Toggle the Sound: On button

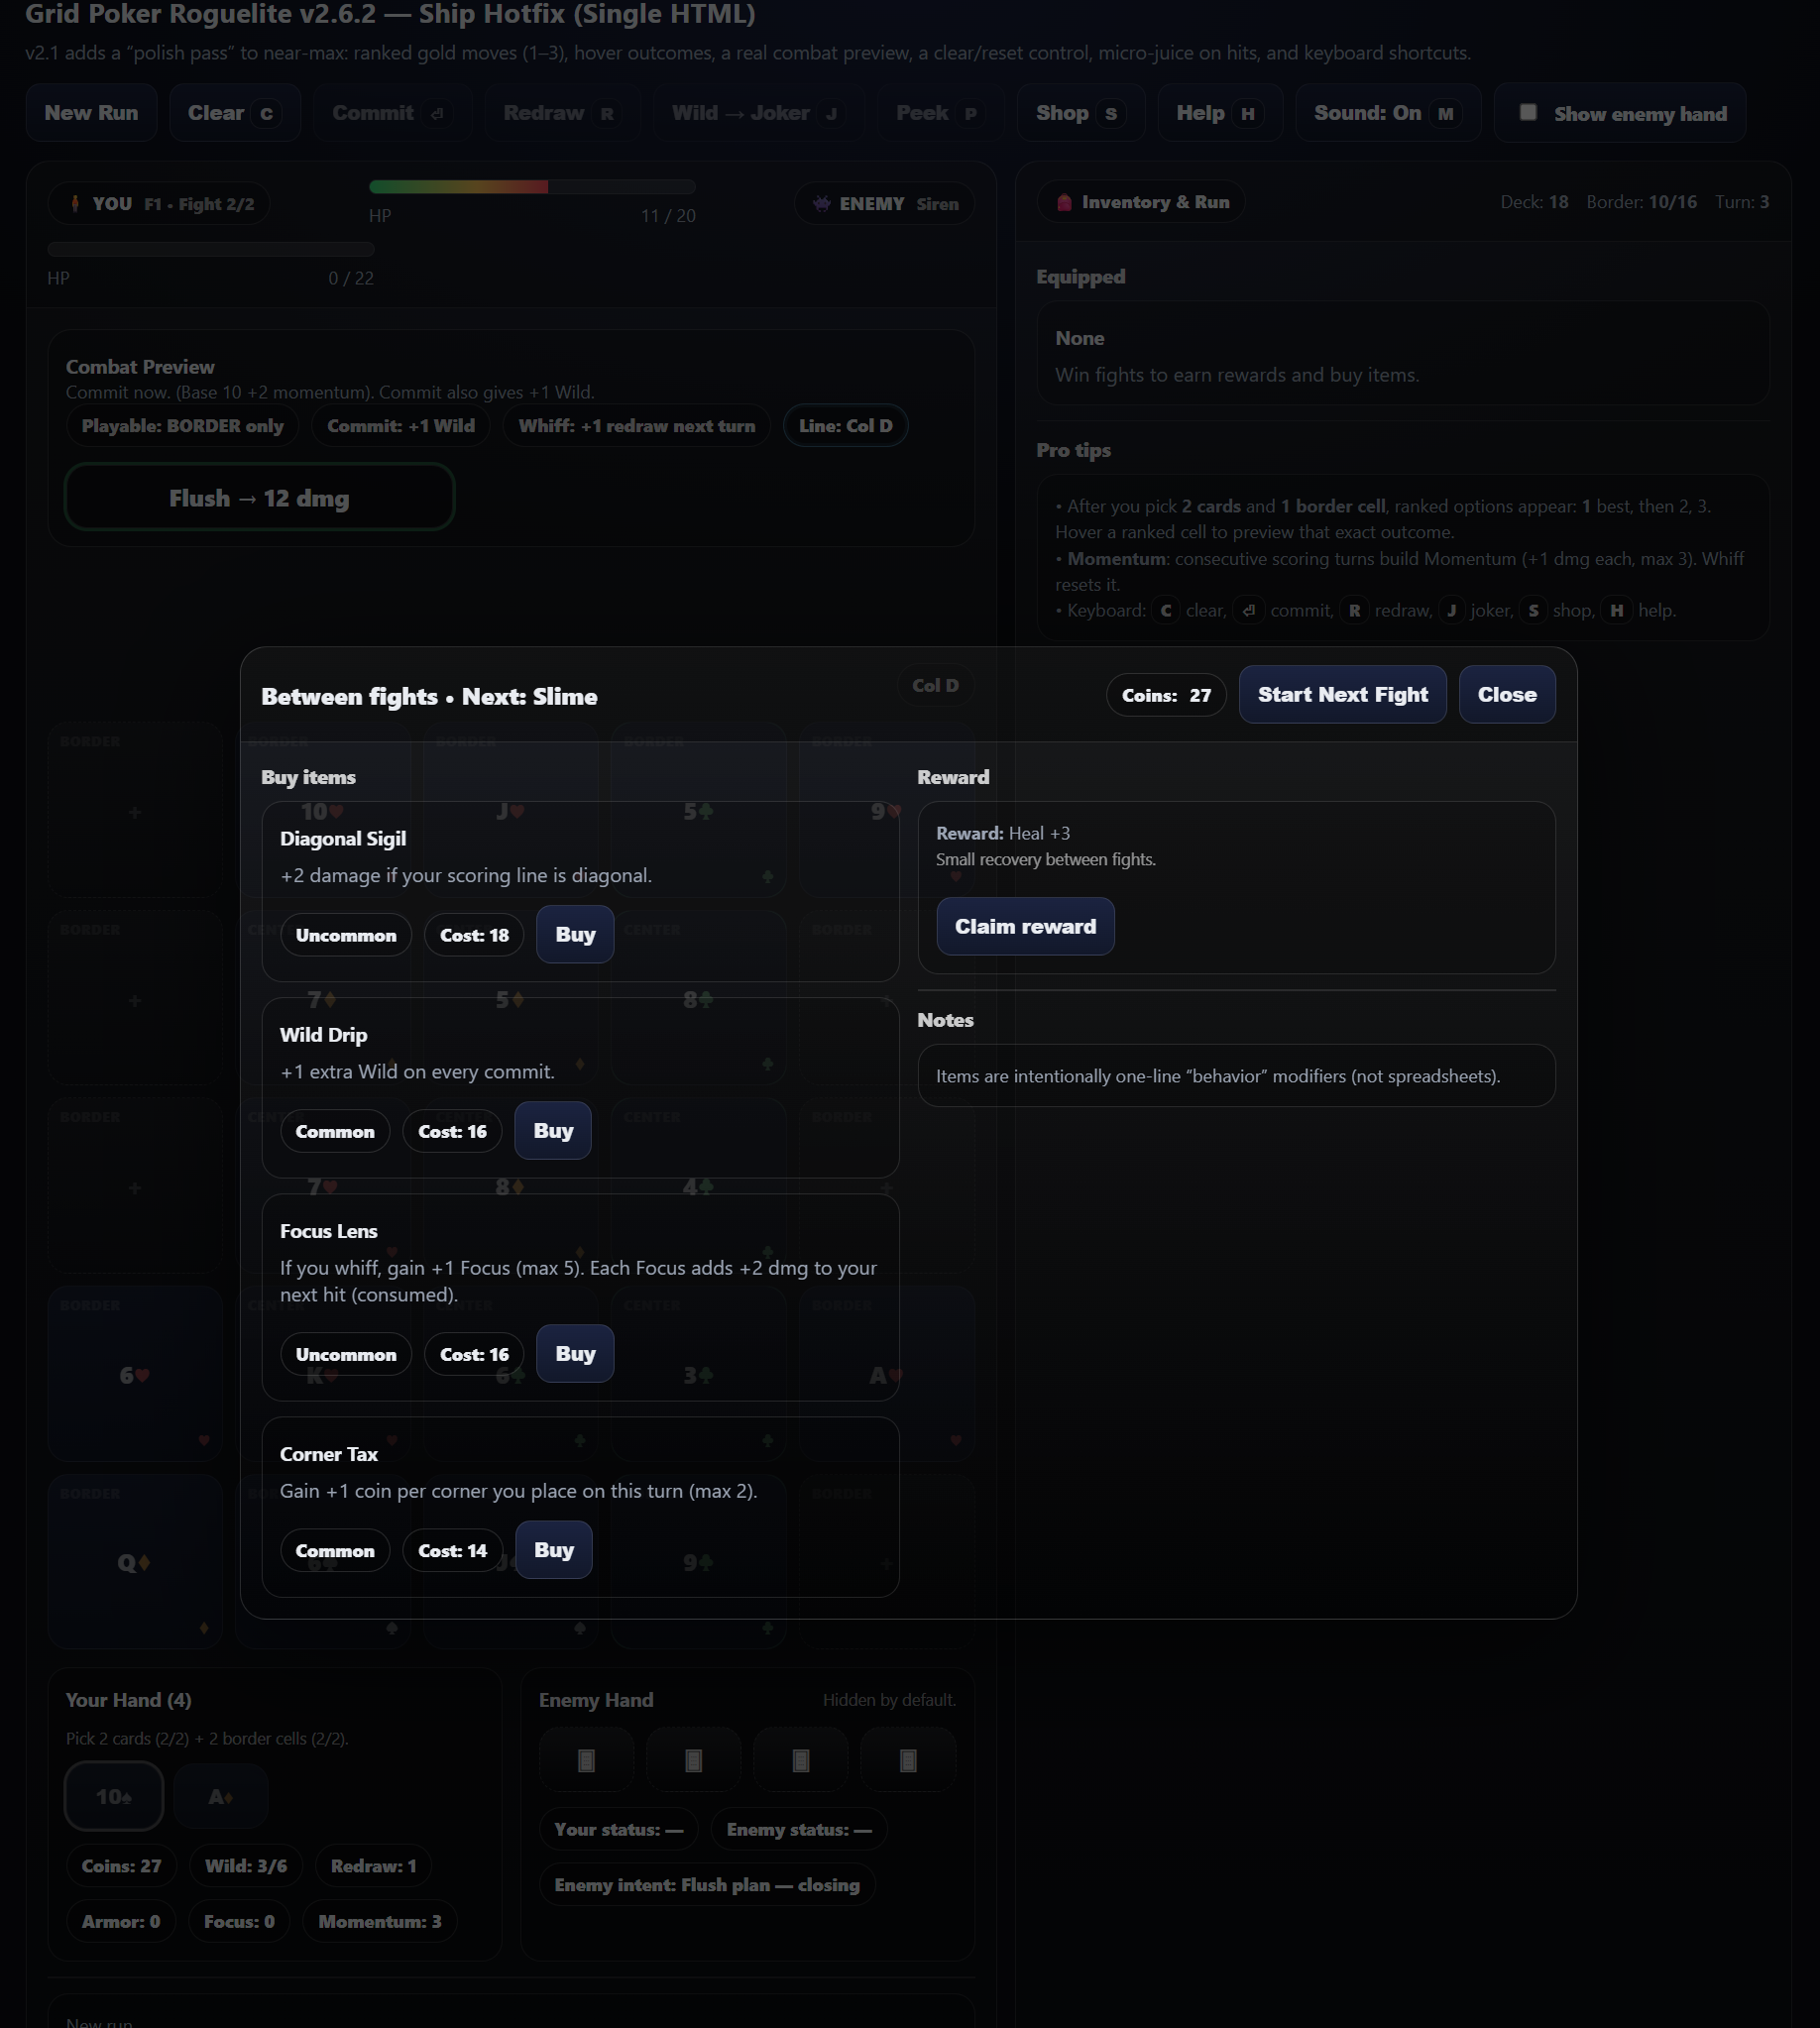[1388, 113]
